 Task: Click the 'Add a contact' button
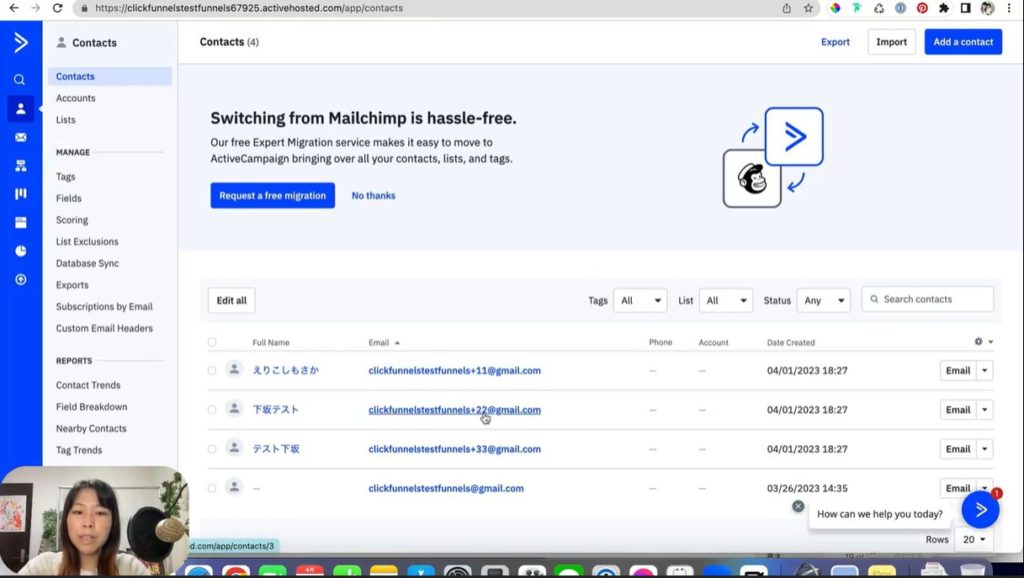pyautogui.click(x=962, y=42)
